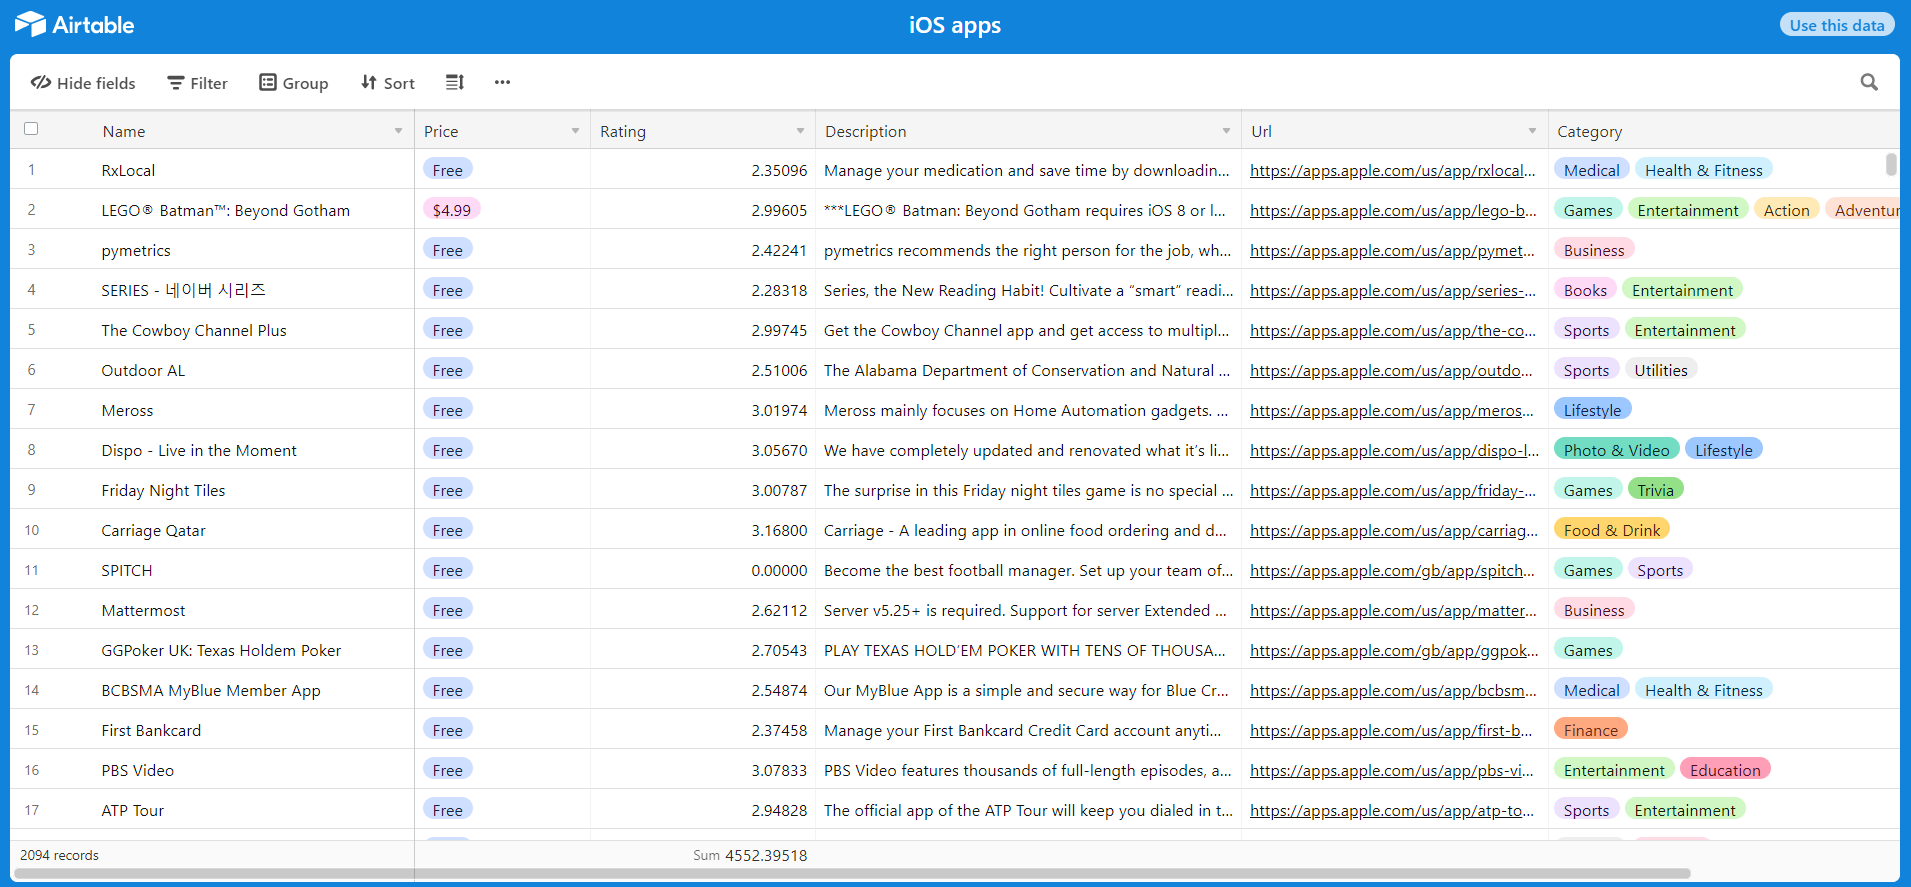Click the Education category tag
Screen dimensions: 1911x887
[x=1725, y=770]
